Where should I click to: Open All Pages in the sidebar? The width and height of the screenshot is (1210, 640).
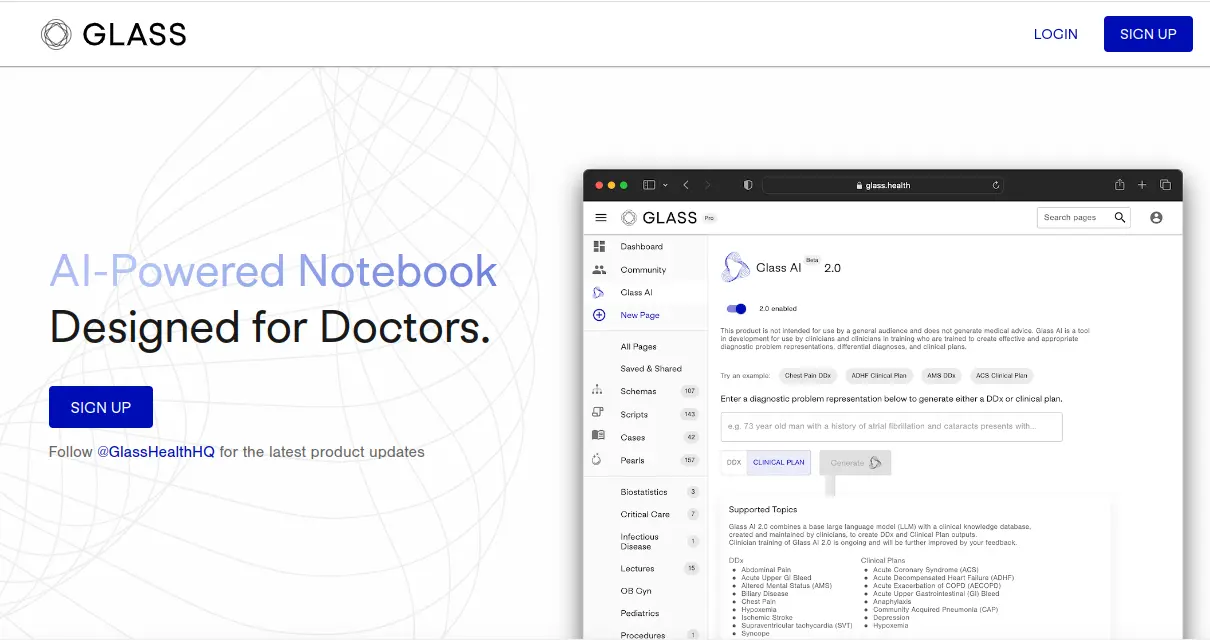pyautogui.click(x=638, y=346)
